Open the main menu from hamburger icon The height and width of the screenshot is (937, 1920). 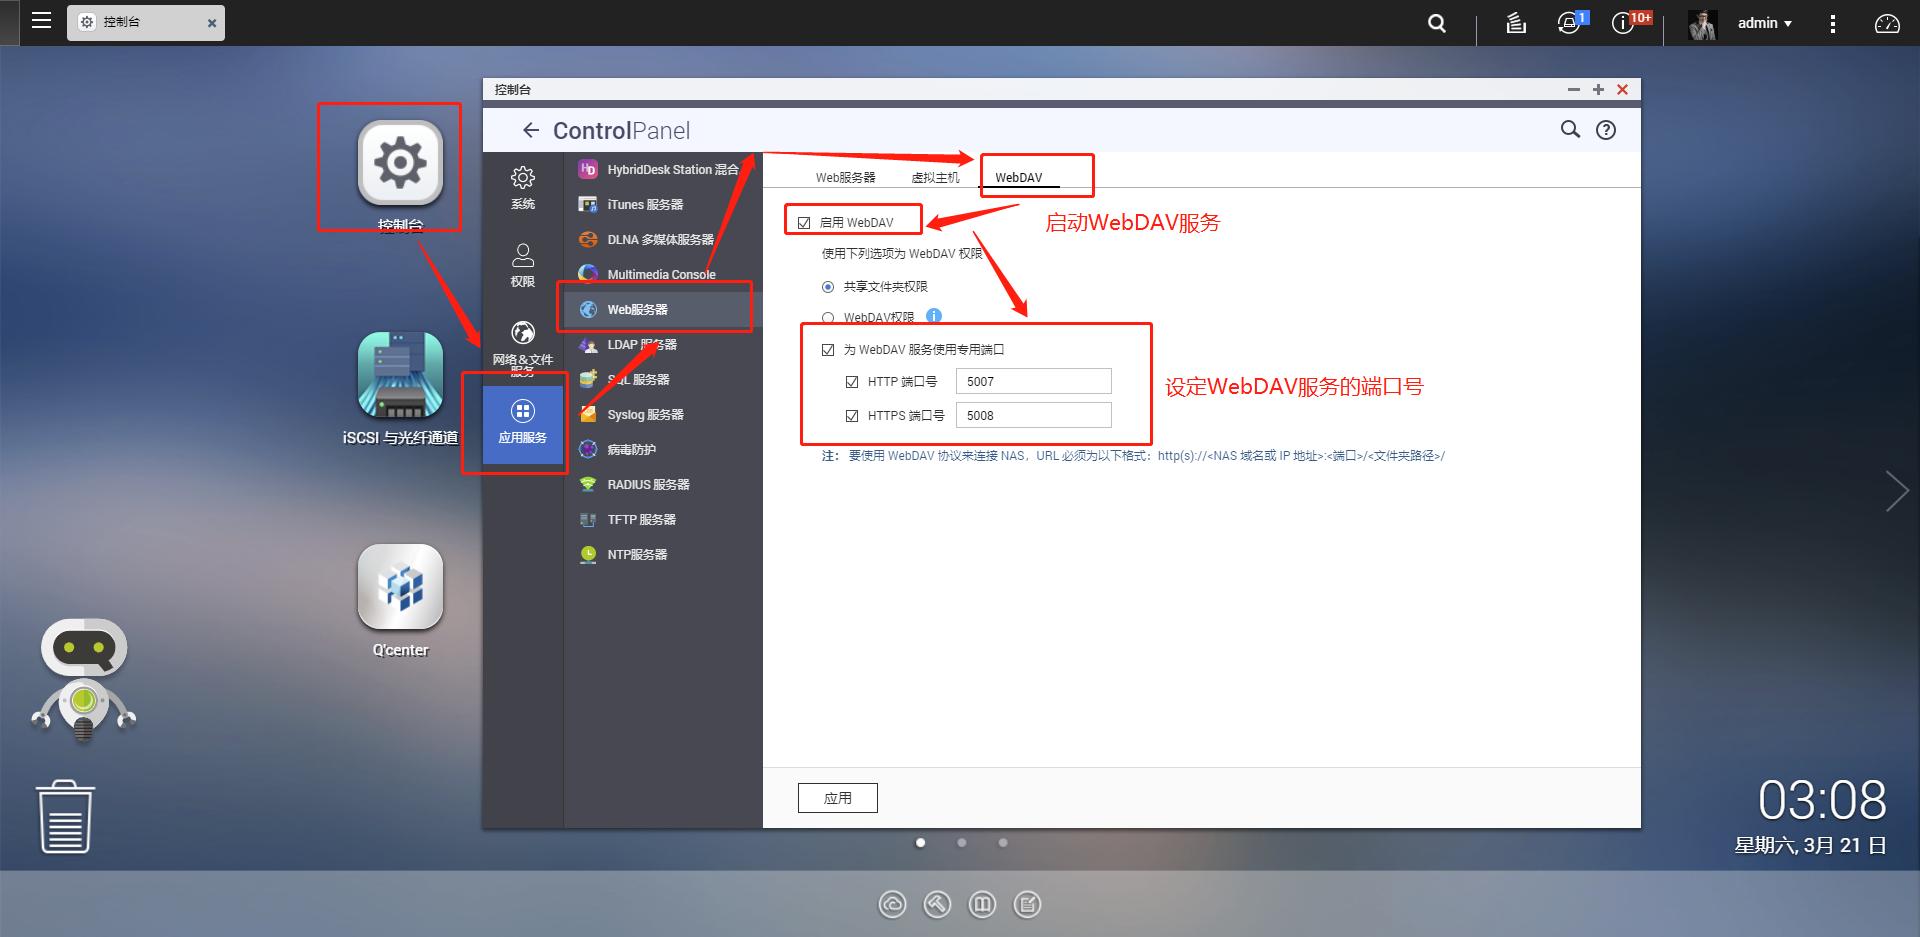click(40, 22)
